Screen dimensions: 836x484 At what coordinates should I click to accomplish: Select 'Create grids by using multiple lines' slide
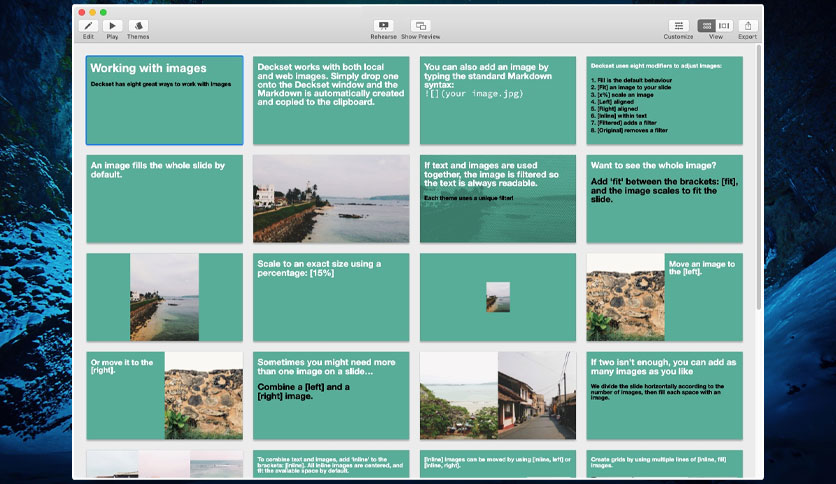coord(664,464)
